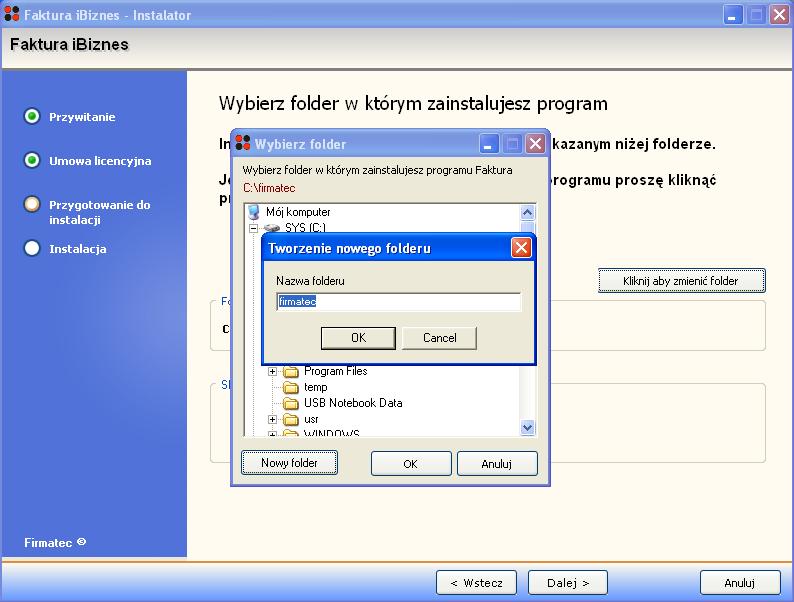Confirm the new folder name with OK

tap(358, 338)
